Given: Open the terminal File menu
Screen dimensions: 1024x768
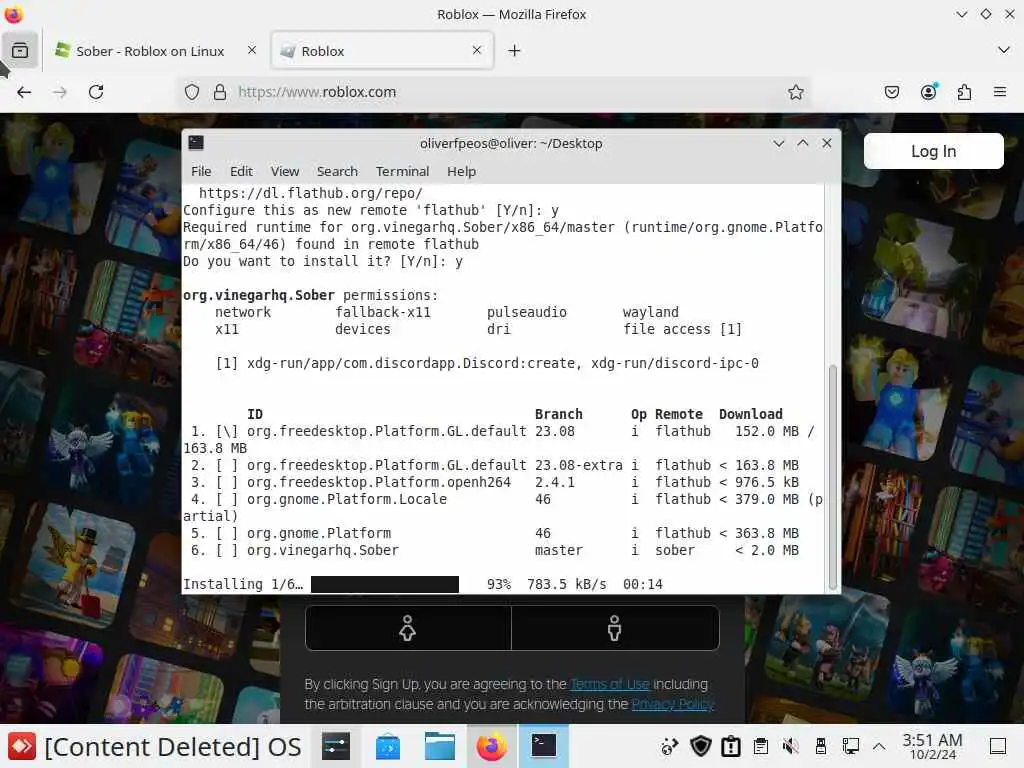Looking at the screenshot, I should [201, 171].
